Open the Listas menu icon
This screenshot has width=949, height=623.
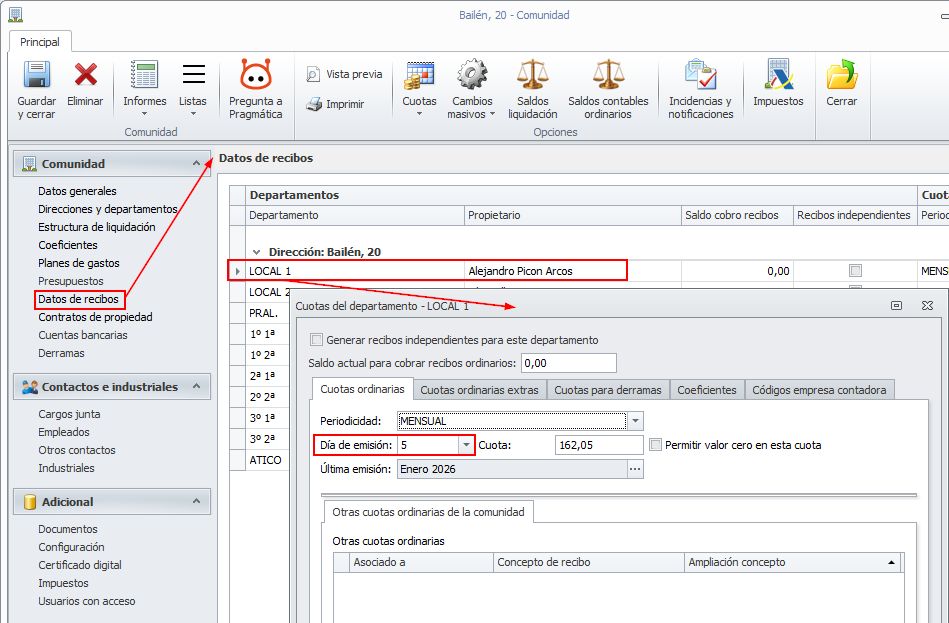(x=193, y=74)
